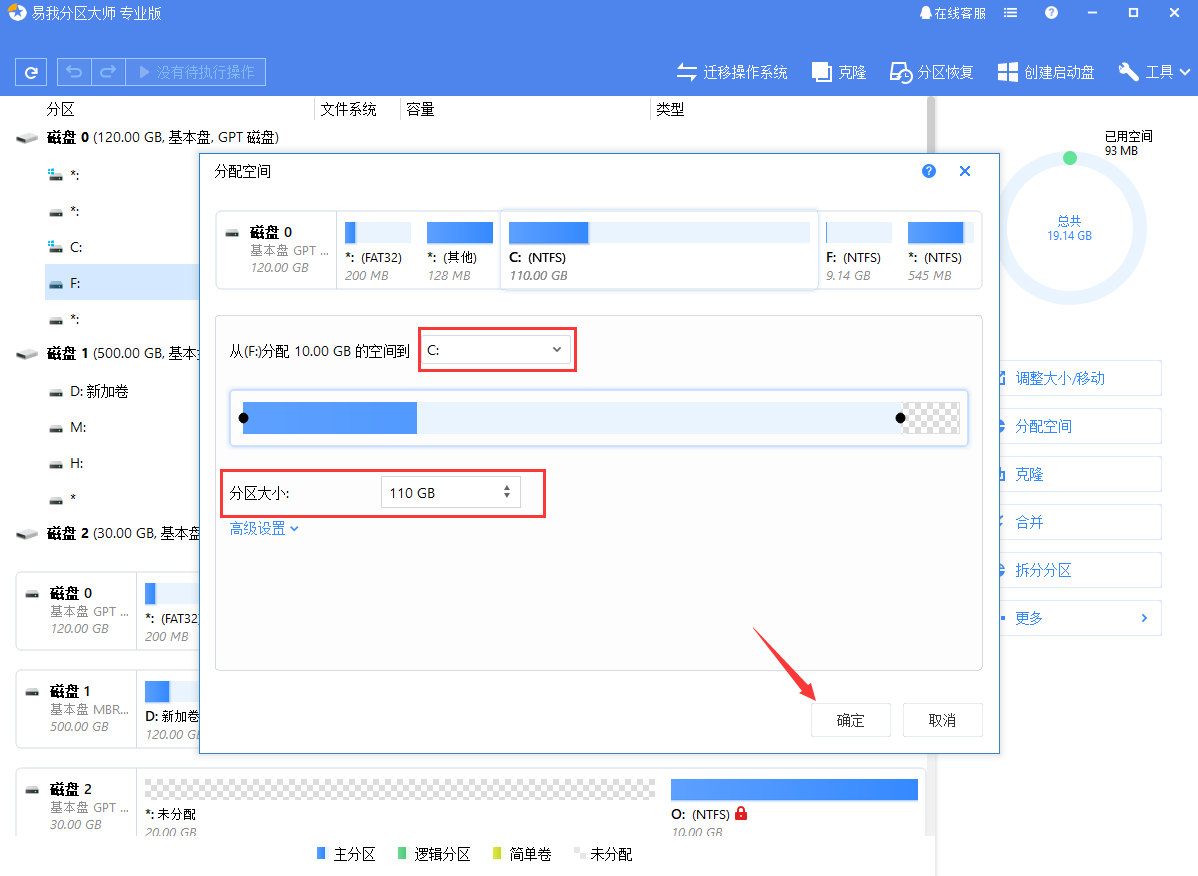The height and width of the screenshot is (876, 1198).
Task: Click 取消 to cancel the dialog
Action: click(942, 720)
